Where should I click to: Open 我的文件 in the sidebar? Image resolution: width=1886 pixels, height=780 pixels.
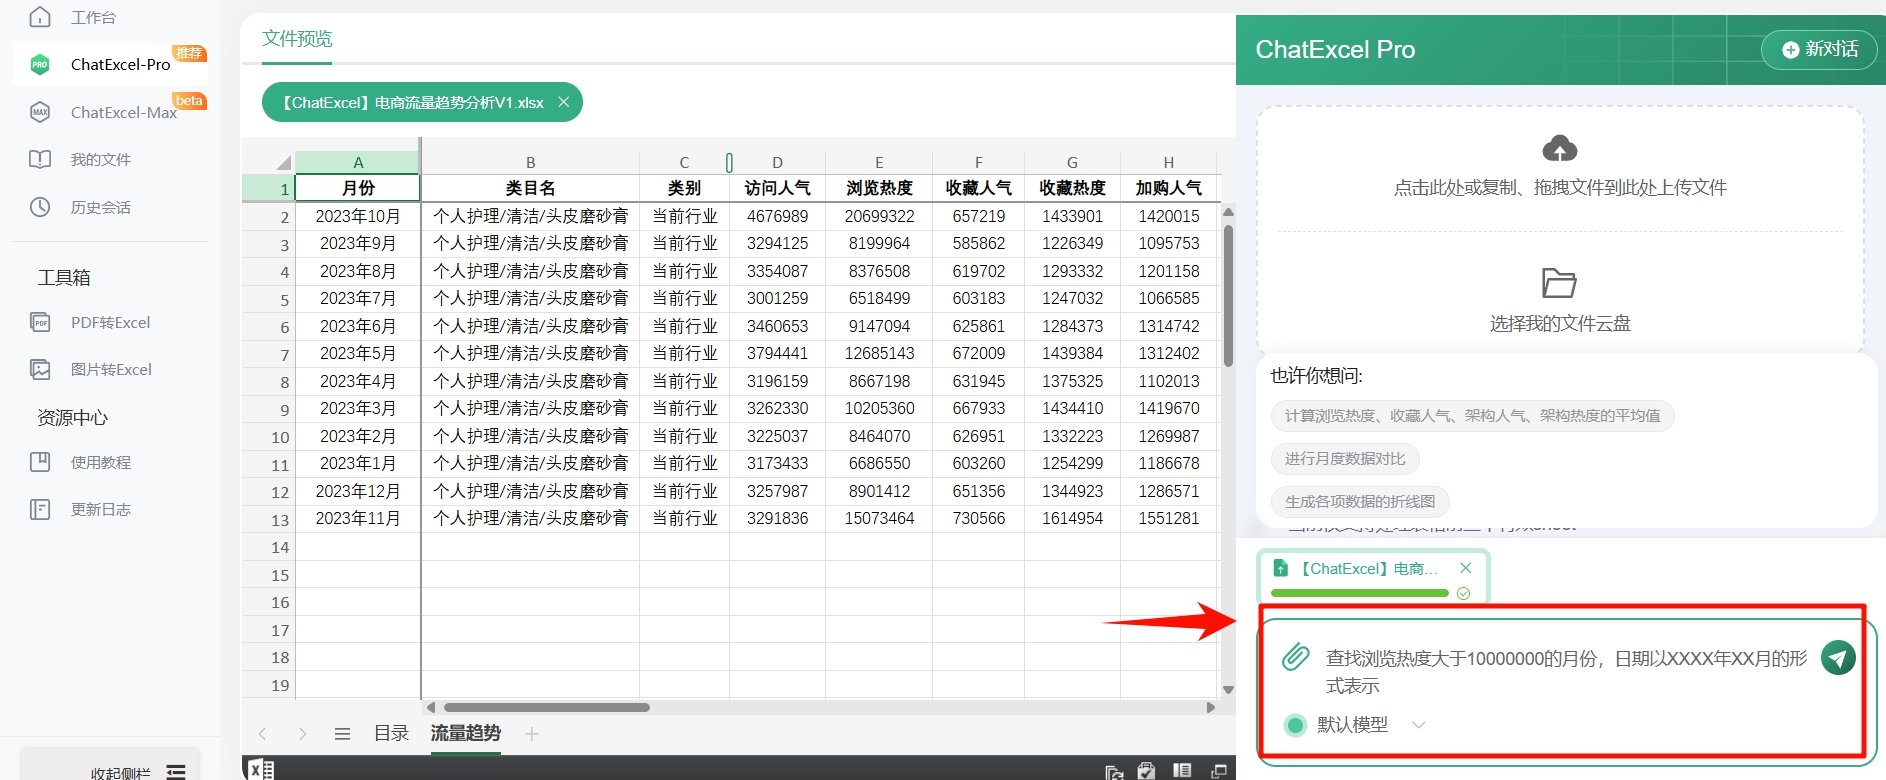click(x=100, y=159)
